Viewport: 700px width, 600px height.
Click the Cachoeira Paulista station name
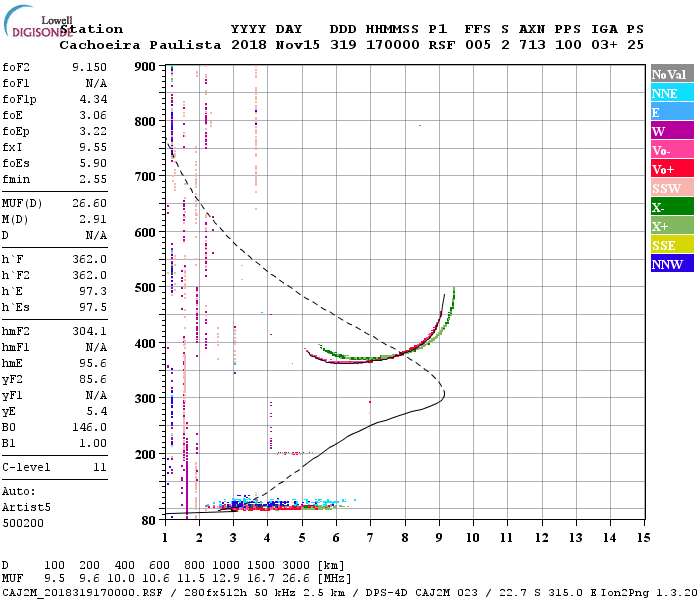(x=140, y=45)
